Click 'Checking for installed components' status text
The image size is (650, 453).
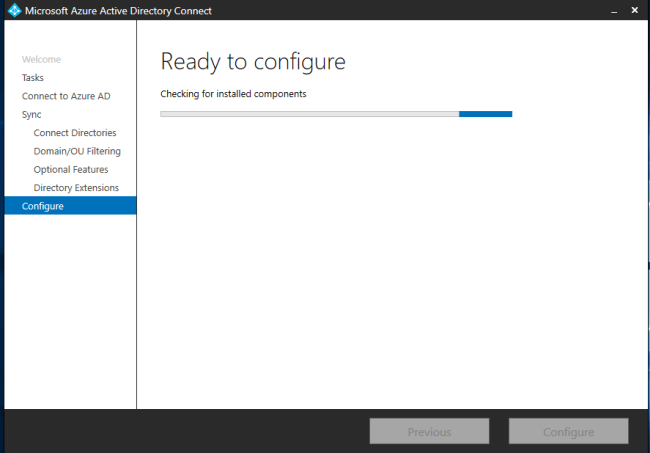pyautogui.click(x=233, y=94)
